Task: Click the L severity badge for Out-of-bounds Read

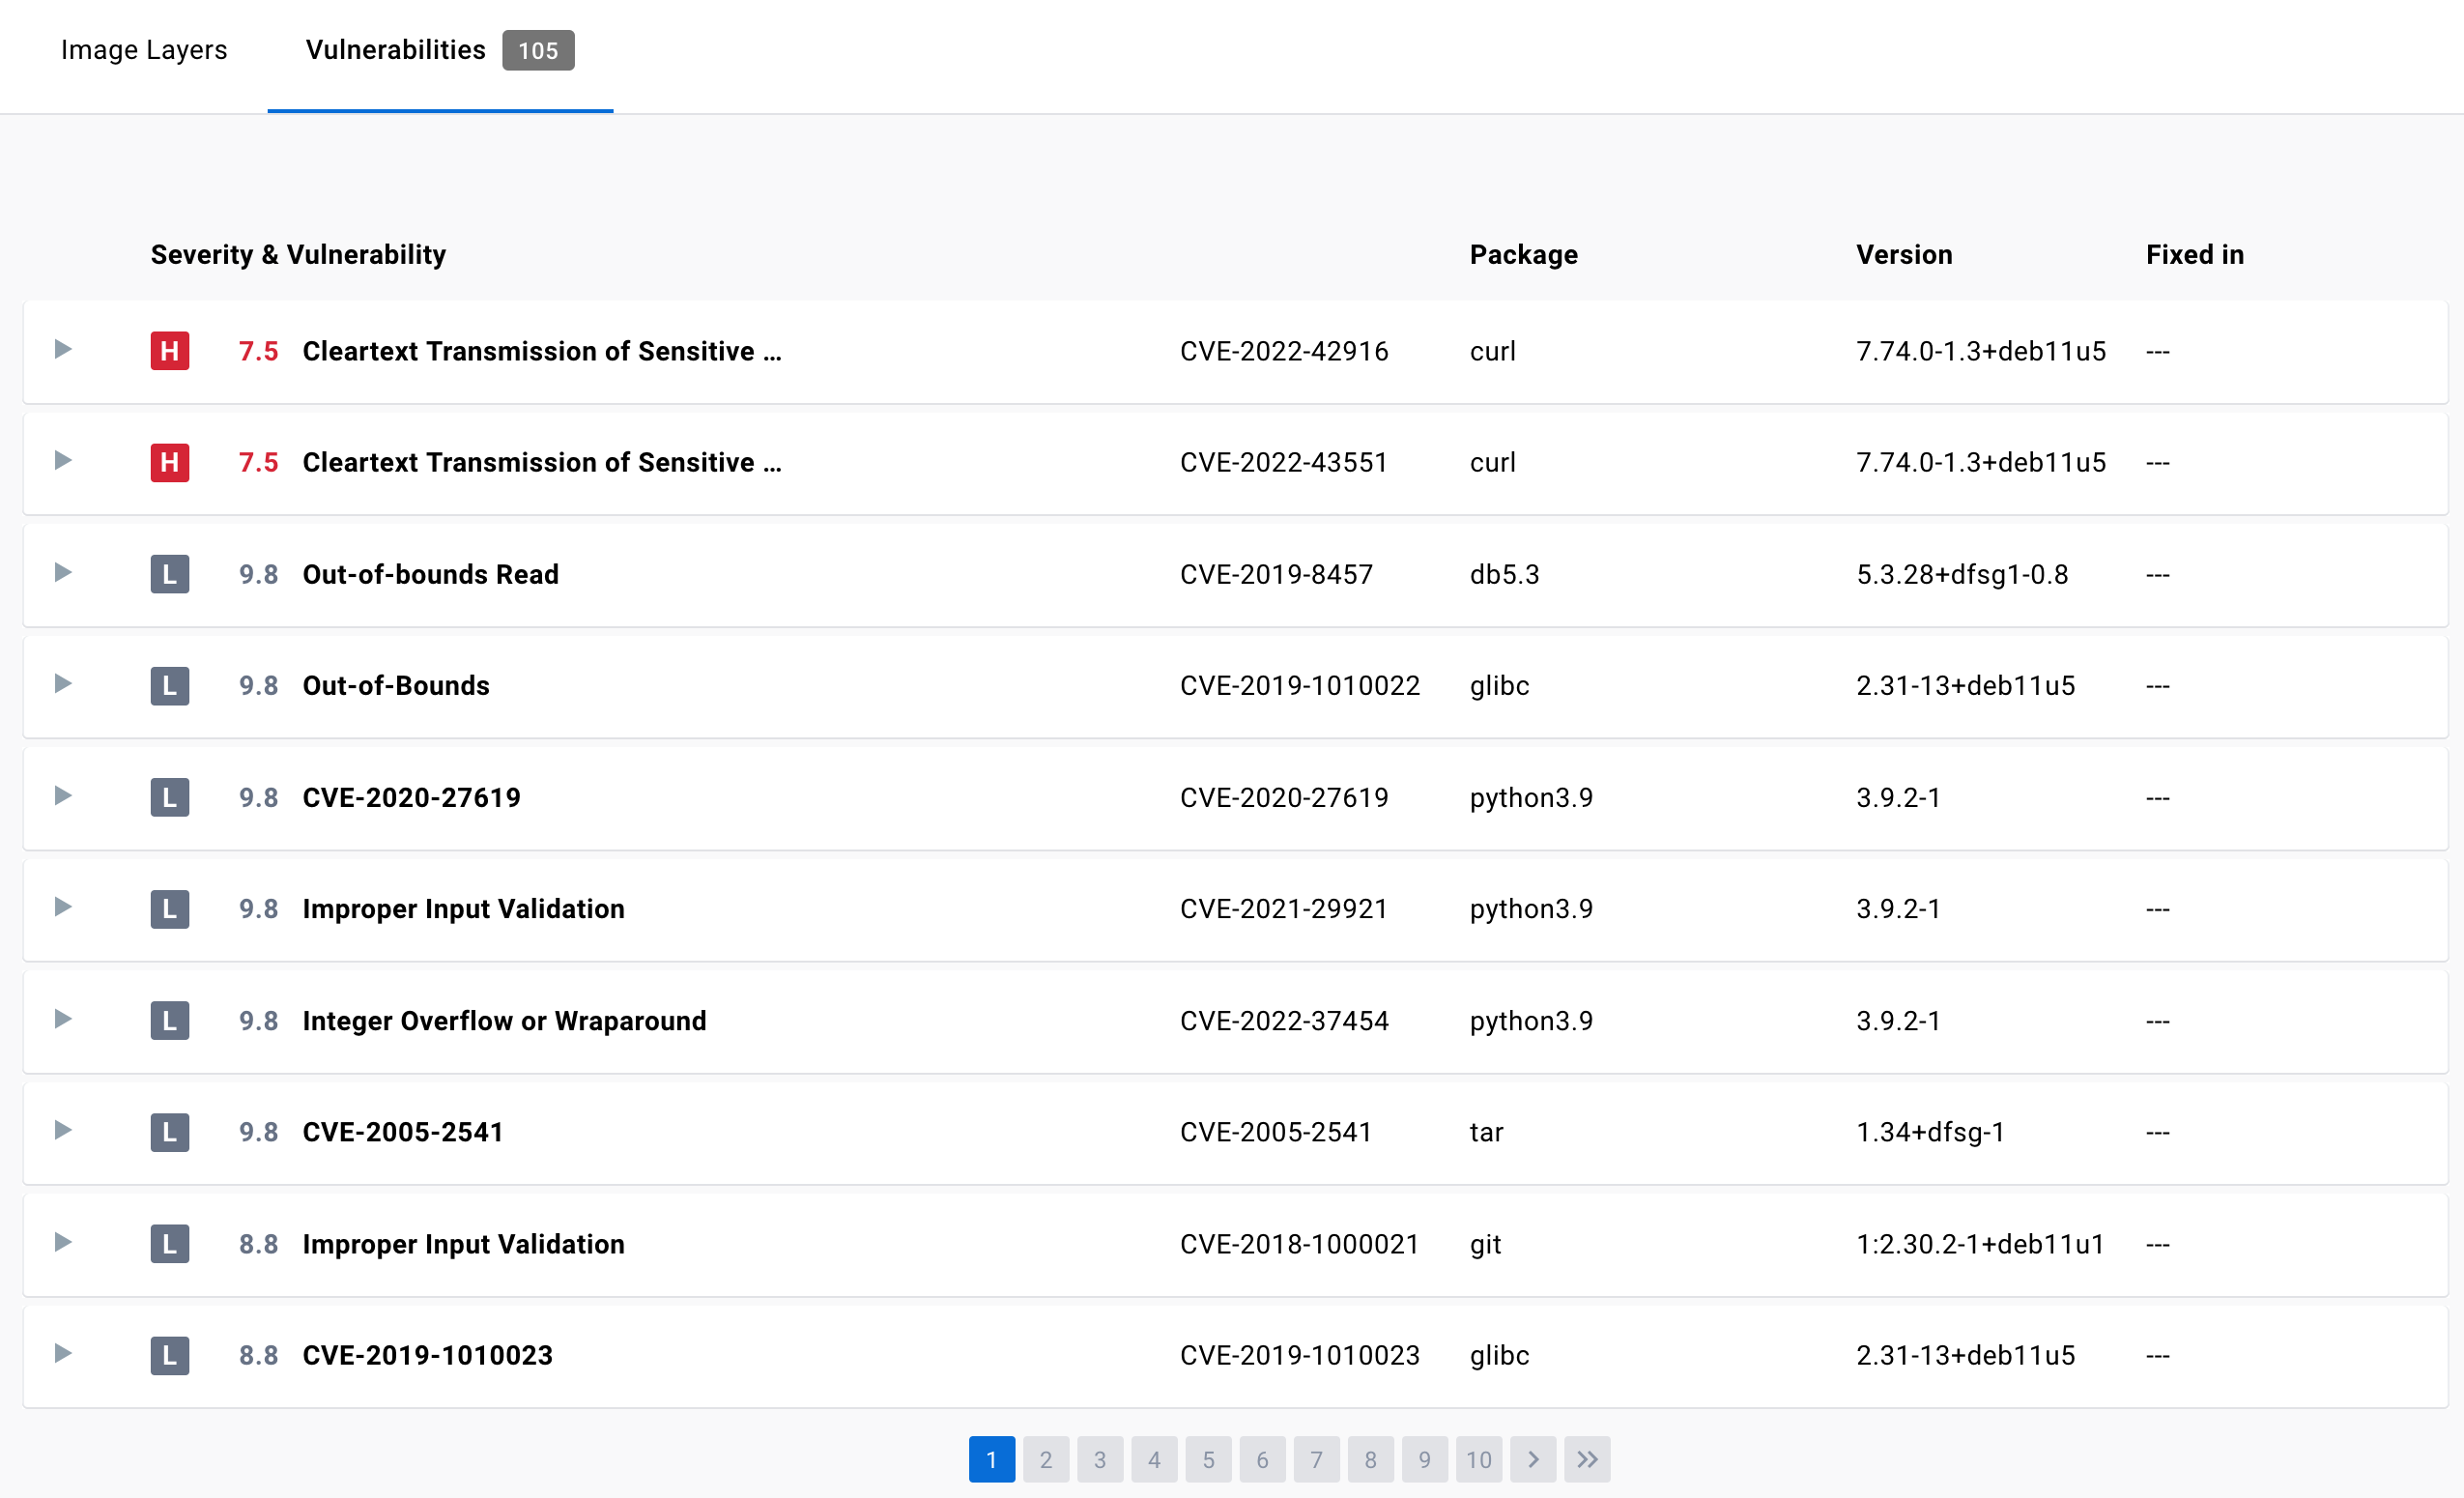Action: coord(169,574)
